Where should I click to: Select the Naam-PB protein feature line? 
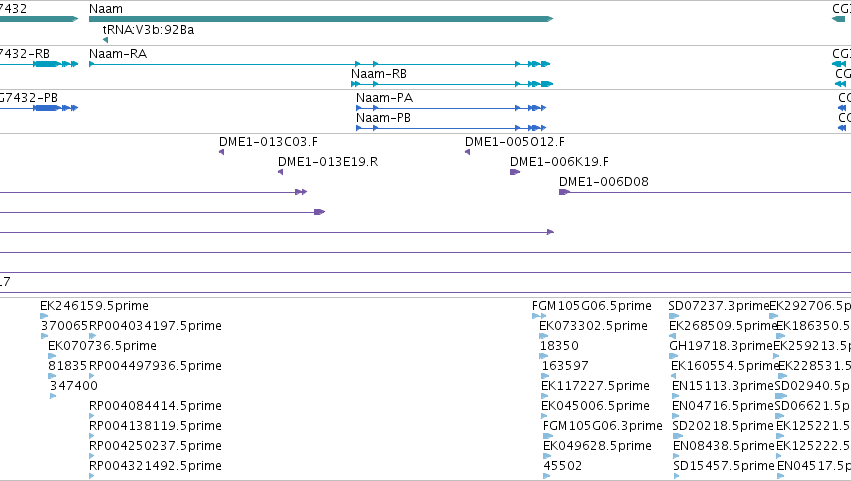(450, 128)
